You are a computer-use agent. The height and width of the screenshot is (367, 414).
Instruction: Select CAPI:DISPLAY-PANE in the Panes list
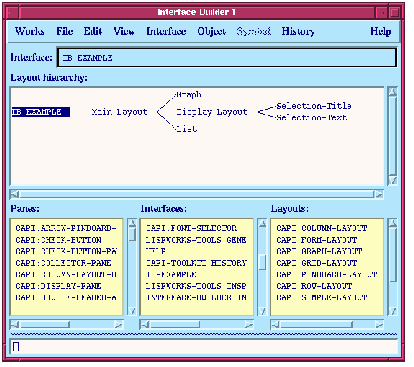(58, 286)
